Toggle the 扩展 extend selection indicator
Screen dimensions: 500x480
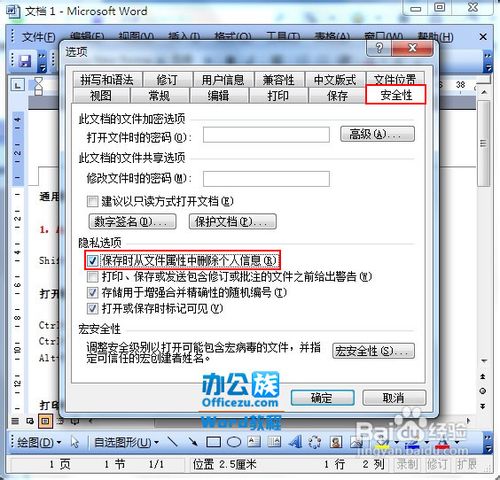pos(467,464)
